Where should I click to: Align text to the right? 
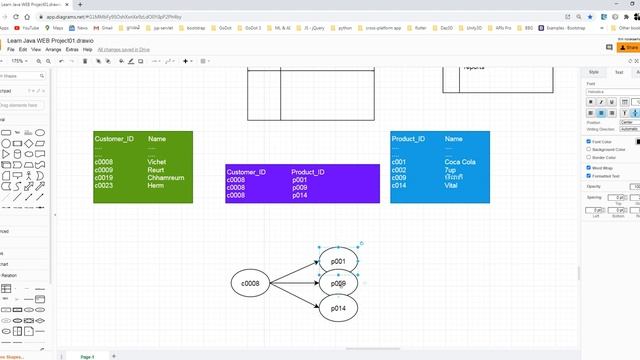pyautogui.click(x=611, y=113)
